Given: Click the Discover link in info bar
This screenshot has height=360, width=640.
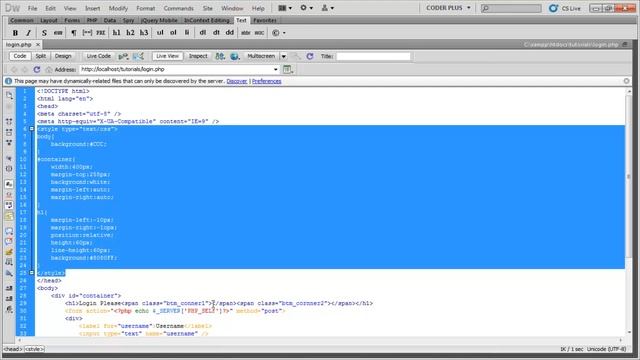Looking at the screenshot, I should pyautogui.click(x=237, y=81).
